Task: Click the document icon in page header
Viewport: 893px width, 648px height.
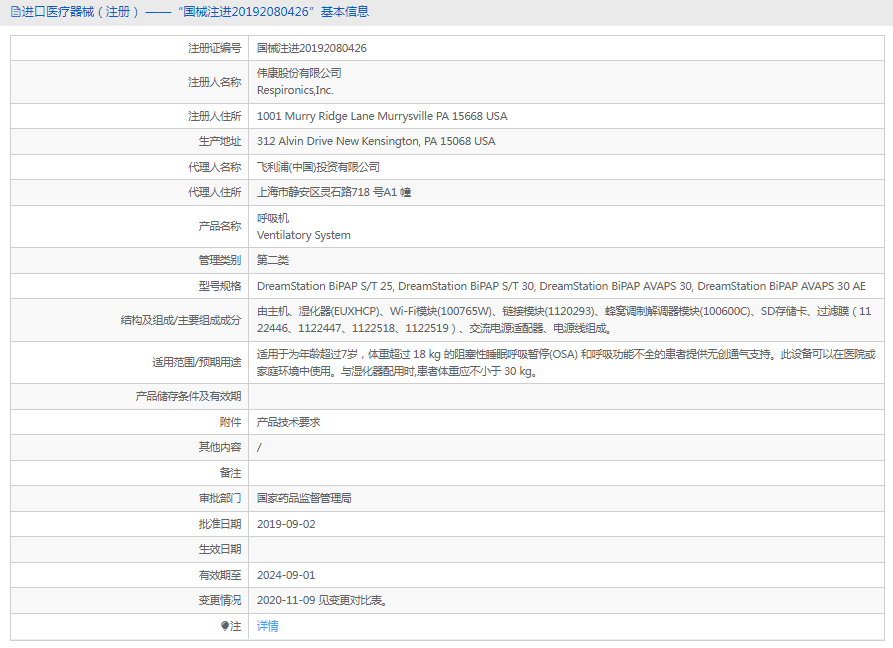Action: 16,12
